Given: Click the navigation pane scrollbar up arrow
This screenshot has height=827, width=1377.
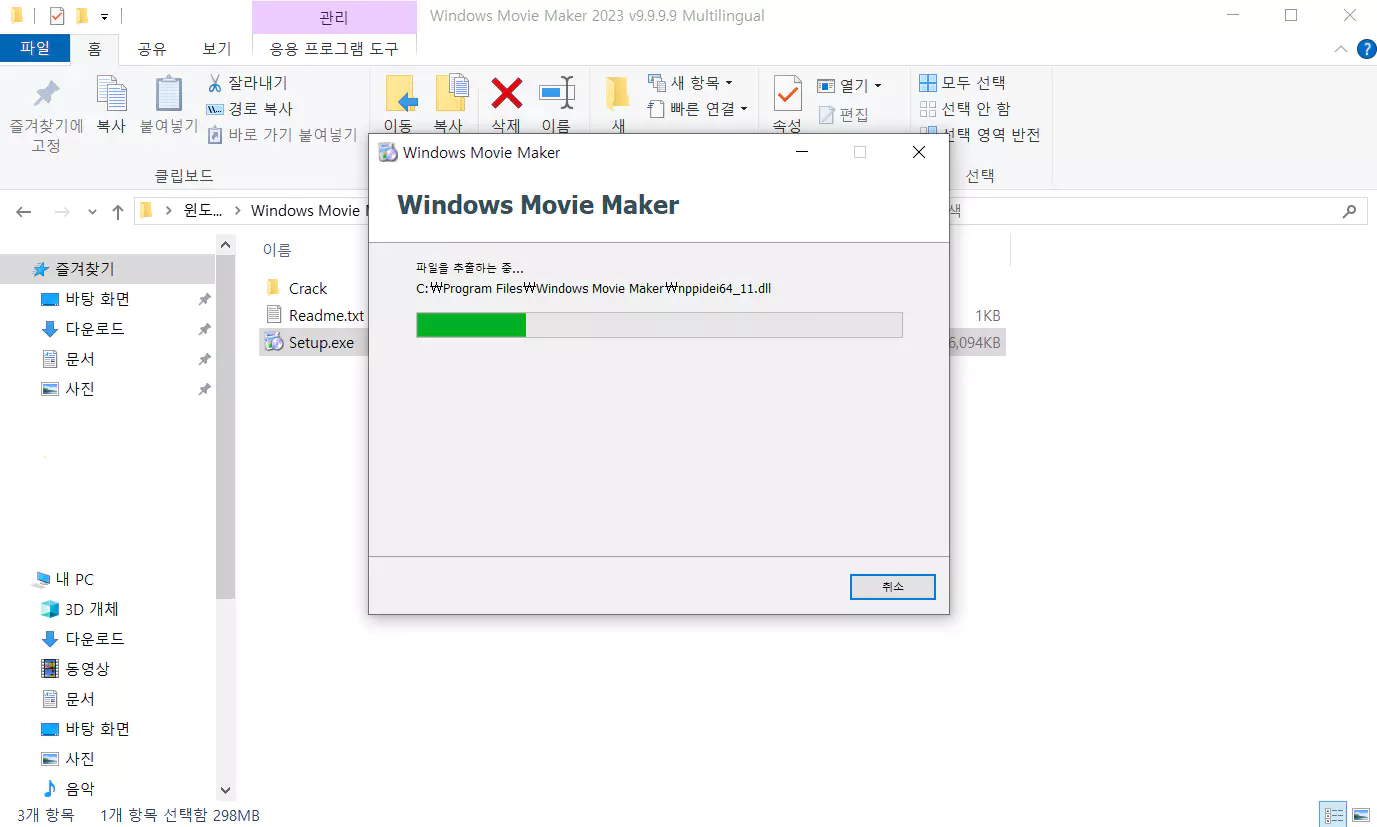Looking at the screenshot, I should pyautogui.click(x=225, y=245).
